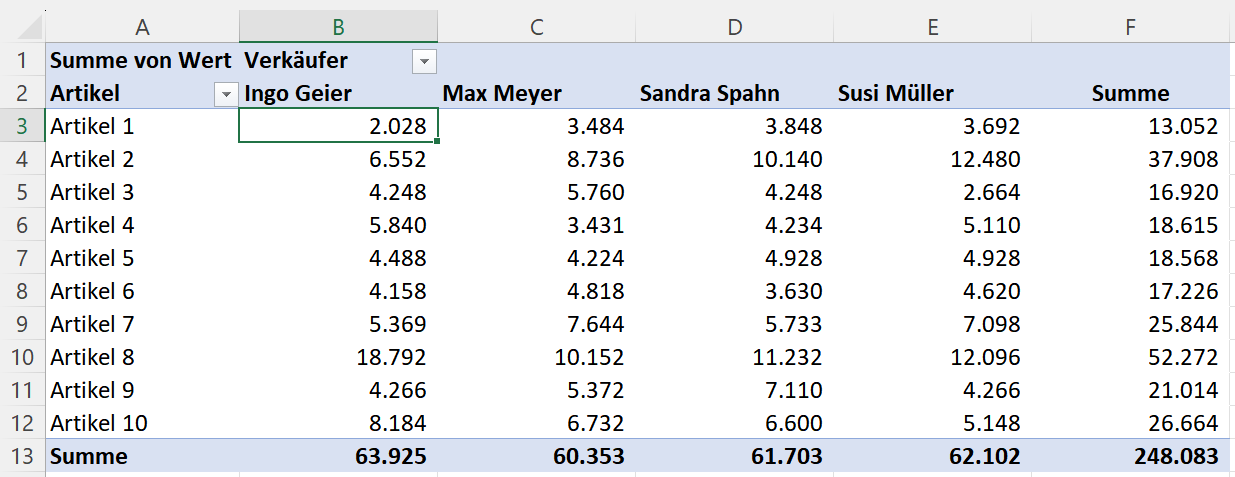
Task: Select column B header
Action: tap(339, 28)
